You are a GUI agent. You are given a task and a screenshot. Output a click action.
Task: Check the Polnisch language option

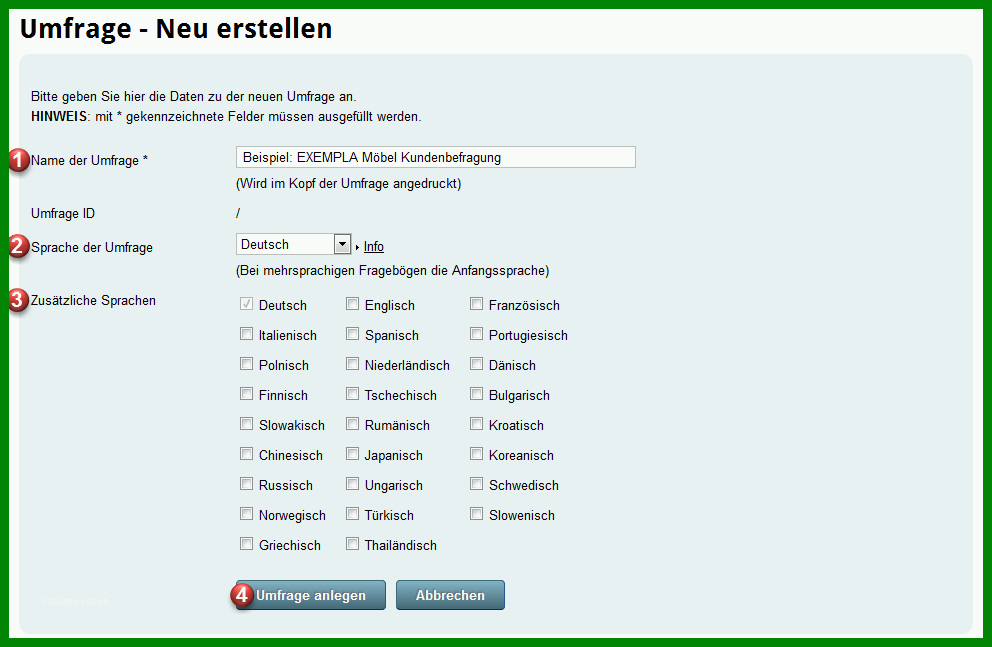(246, 364)
